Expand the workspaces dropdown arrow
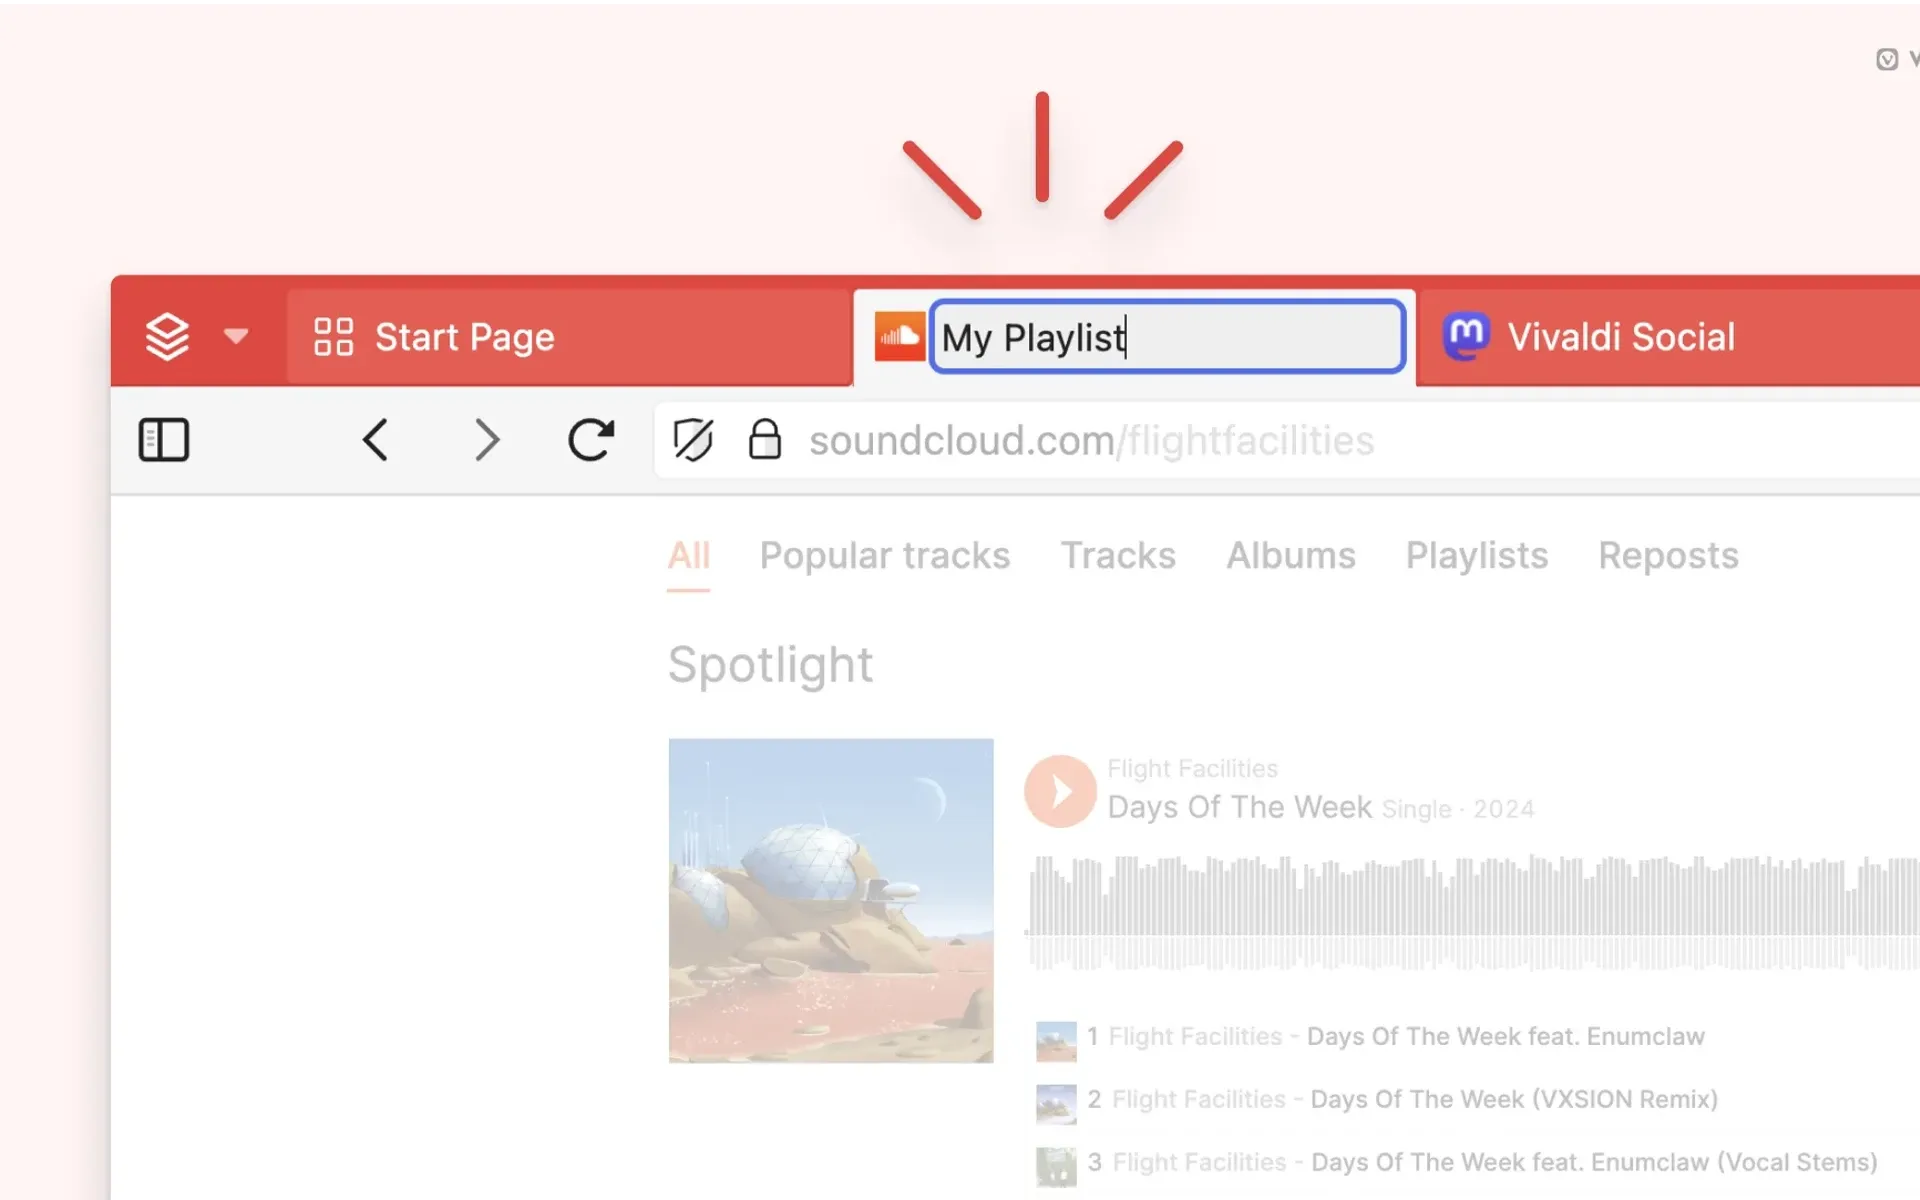The height and width of the screenshot is (1200, 1920). pos(236,336)
